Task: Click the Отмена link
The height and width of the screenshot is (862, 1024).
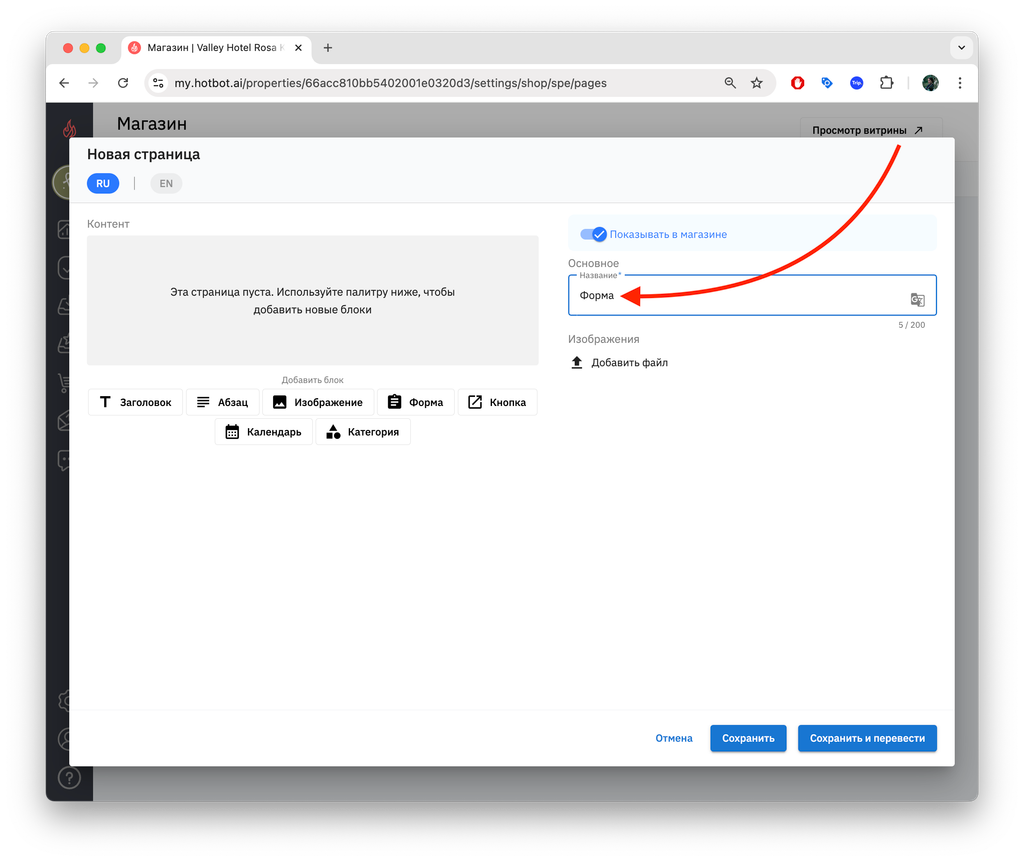Action: tap(674, 738)
